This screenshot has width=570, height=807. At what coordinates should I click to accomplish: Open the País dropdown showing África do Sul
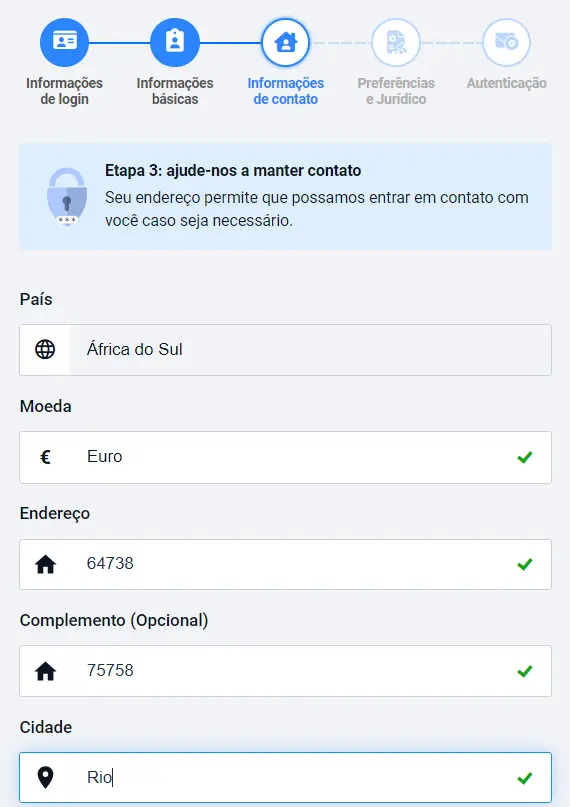tap(286, 350)
